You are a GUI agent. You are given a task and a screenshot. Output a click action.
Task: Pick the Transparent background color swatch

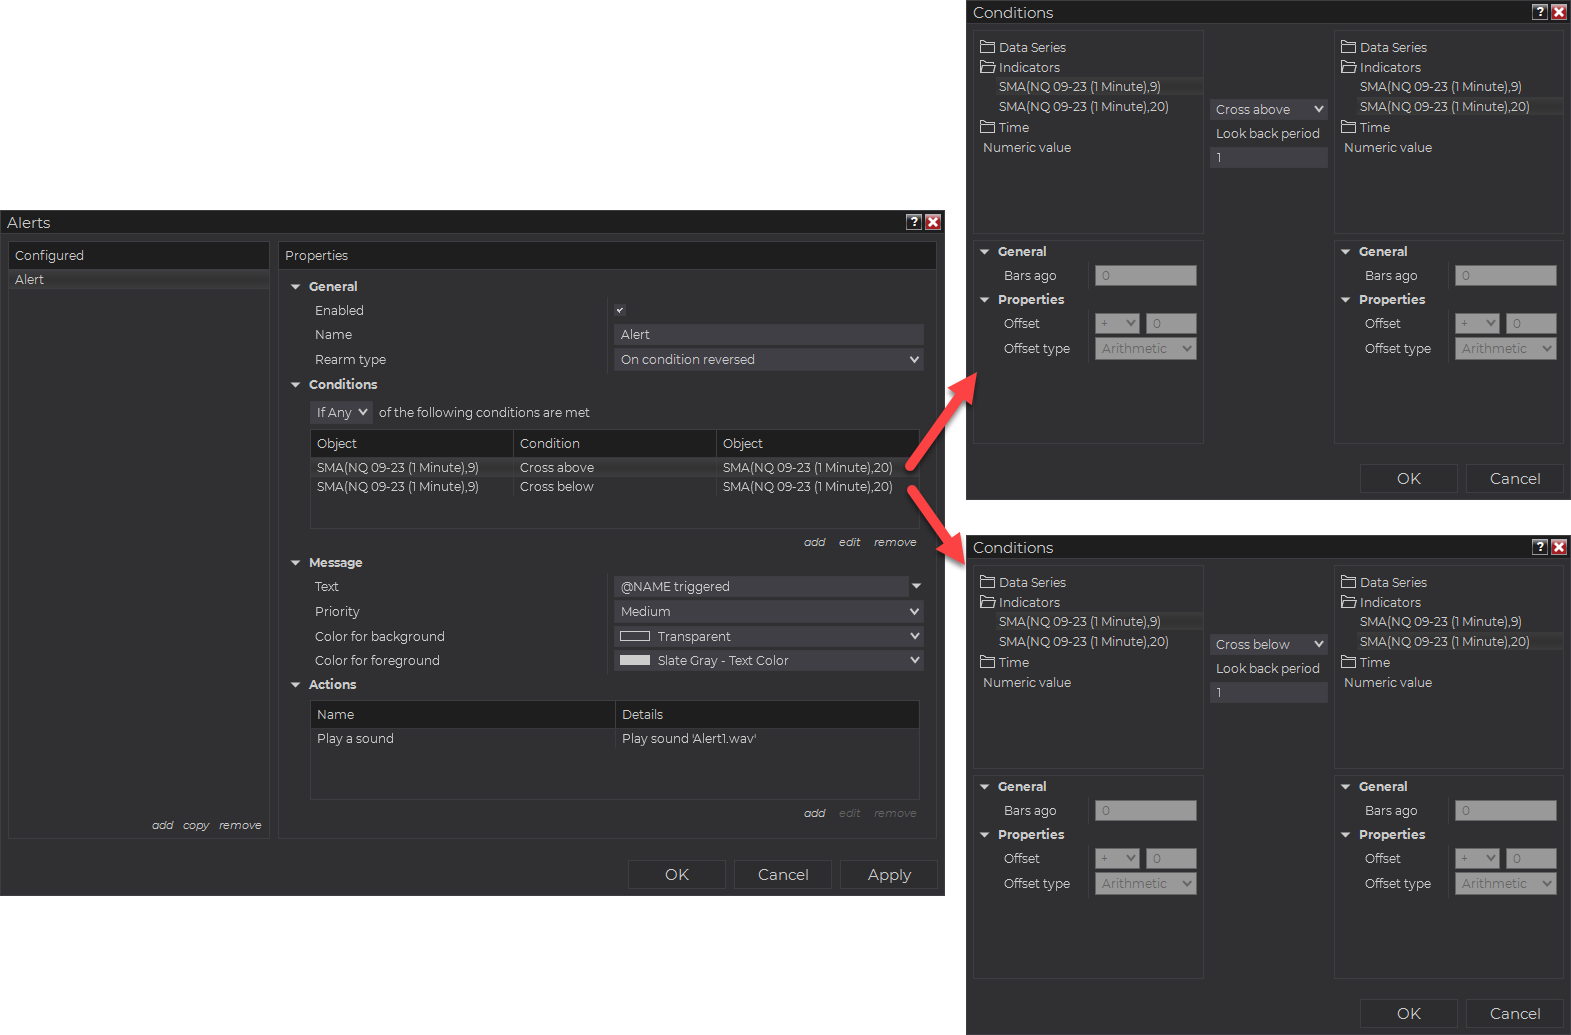click(x=635, y=636)
